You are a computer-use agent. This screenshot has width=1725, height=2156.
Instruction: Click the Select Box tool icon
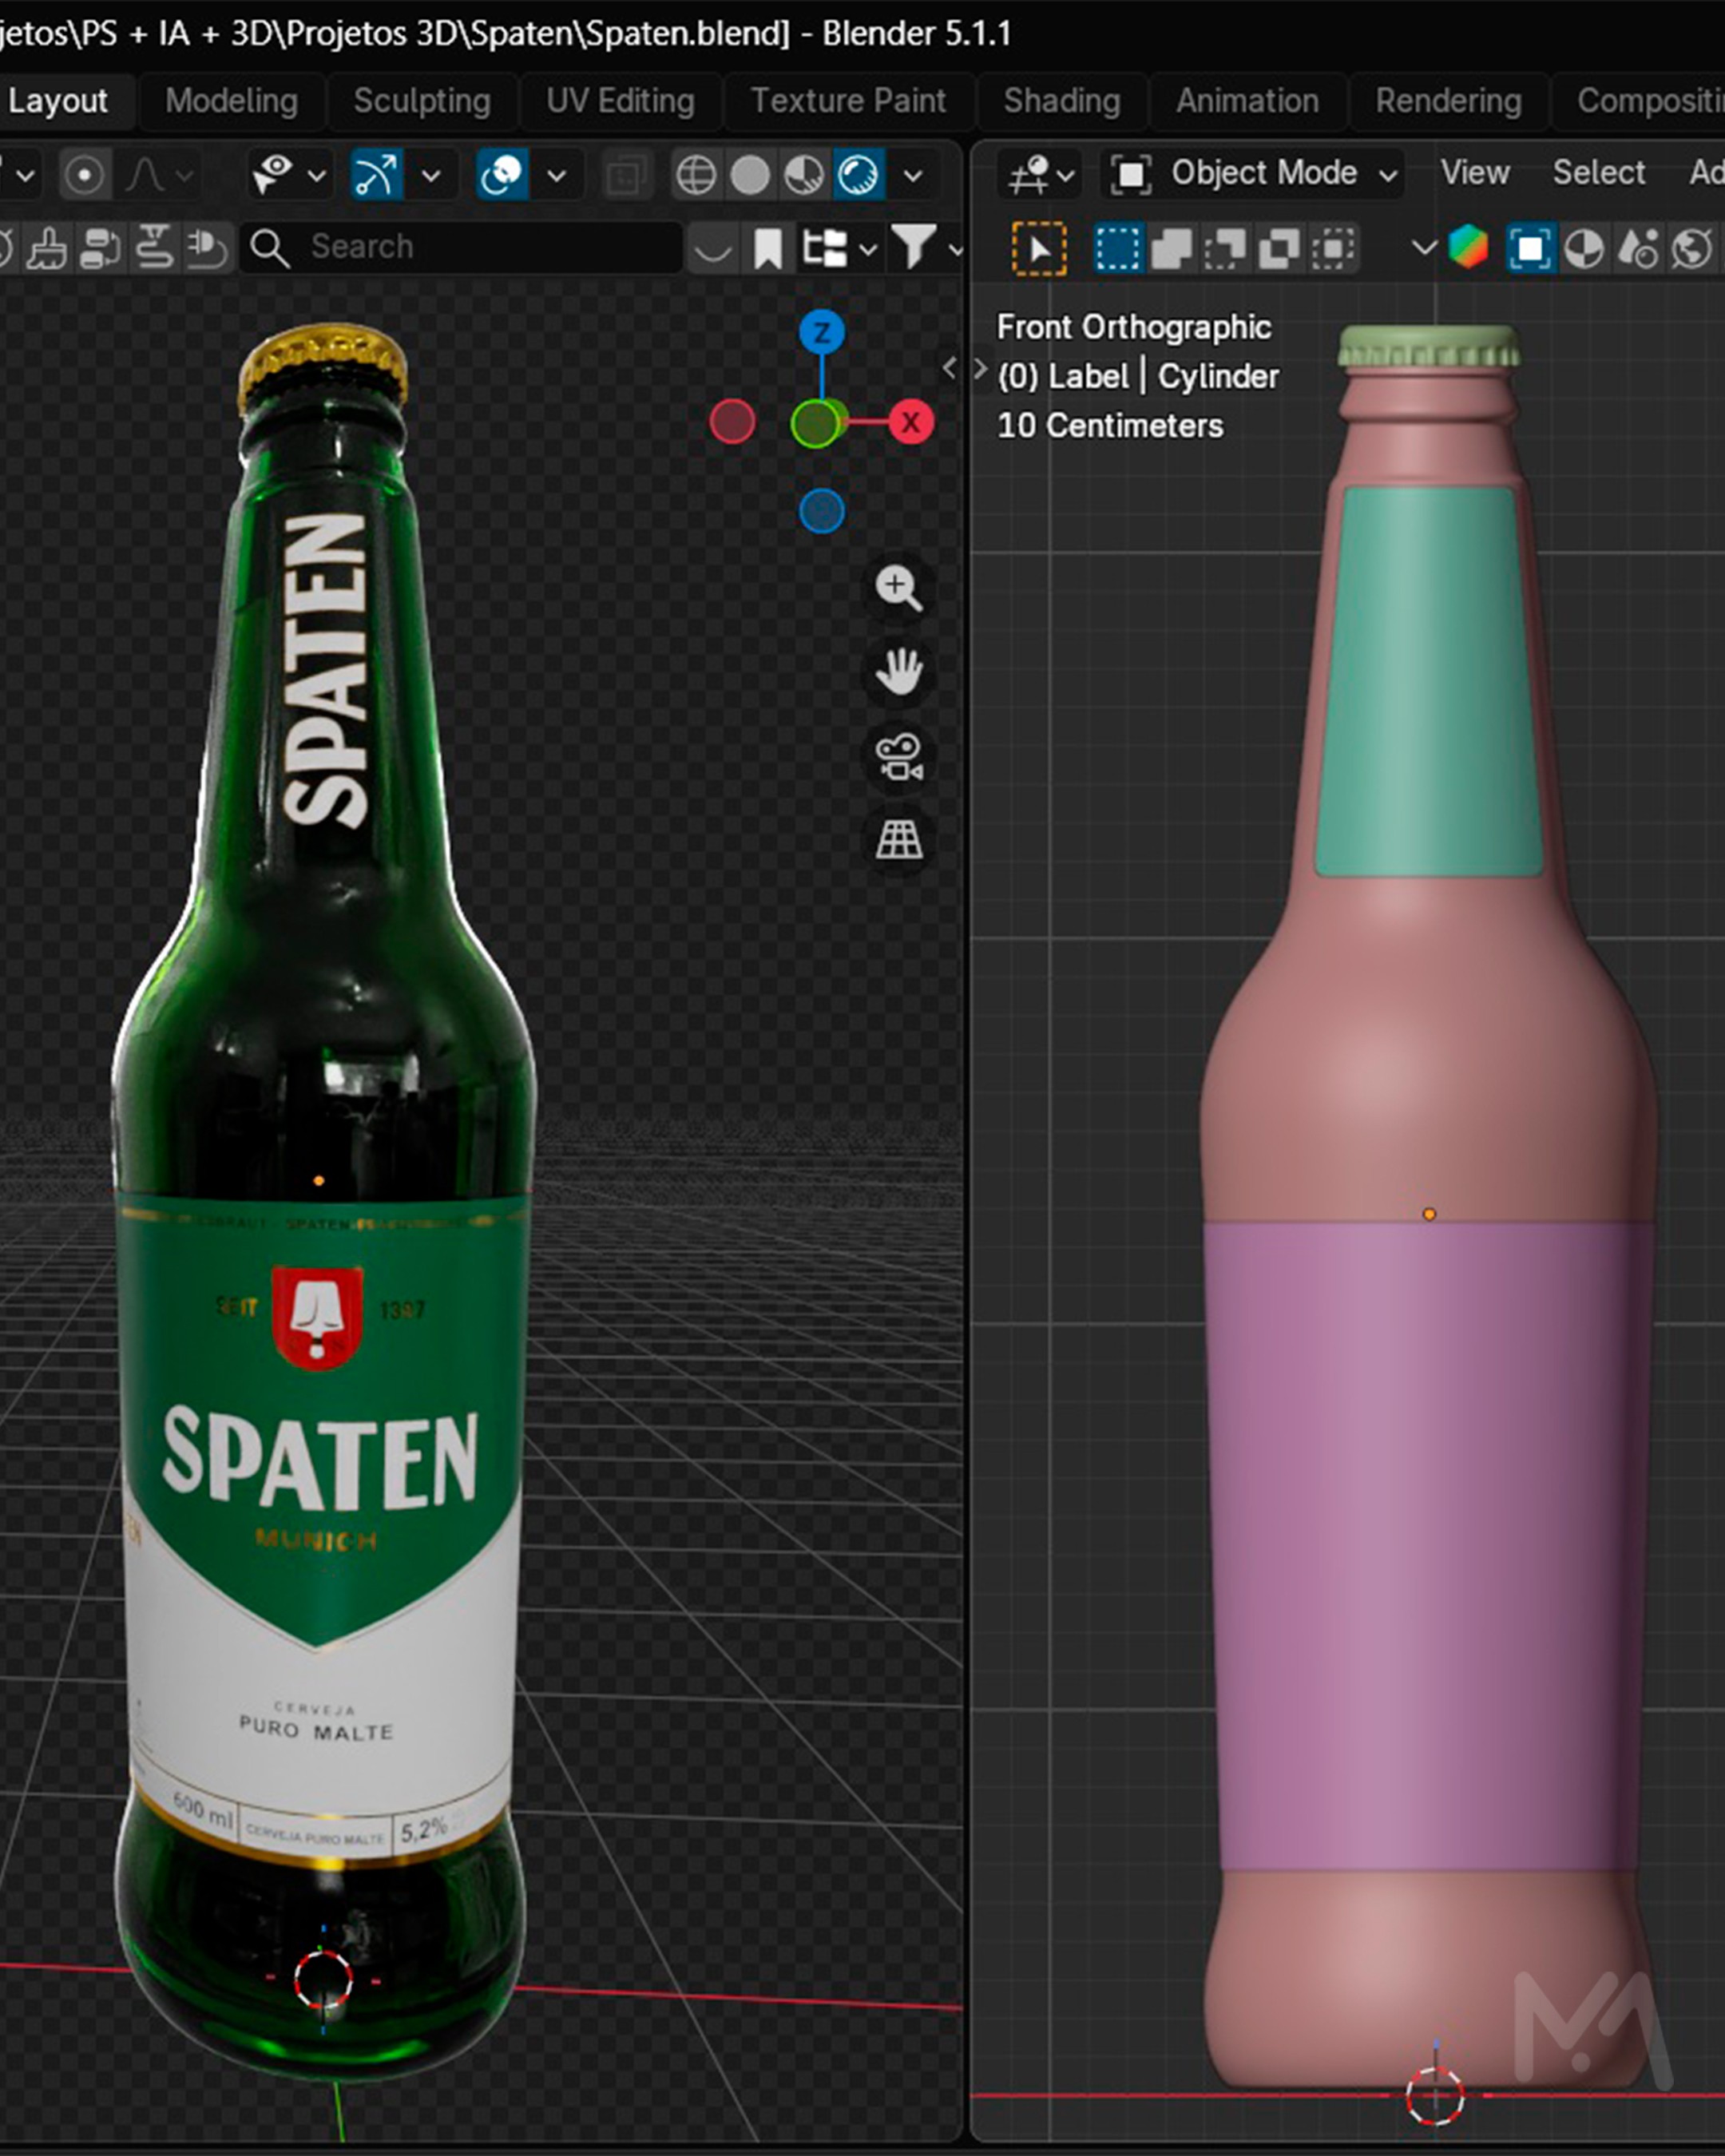pyautogui.click(x=1039, y=248)
